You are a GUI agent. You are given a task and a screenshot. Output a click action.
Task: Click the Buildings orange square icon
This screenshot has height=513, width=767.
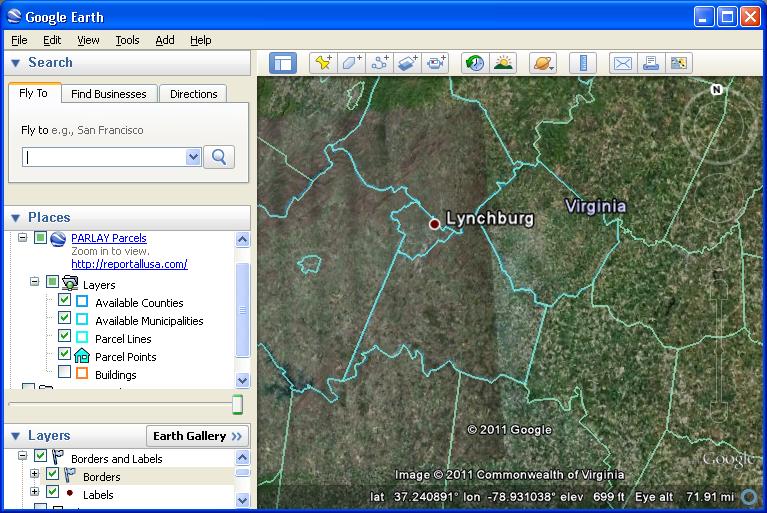[82, 373]
